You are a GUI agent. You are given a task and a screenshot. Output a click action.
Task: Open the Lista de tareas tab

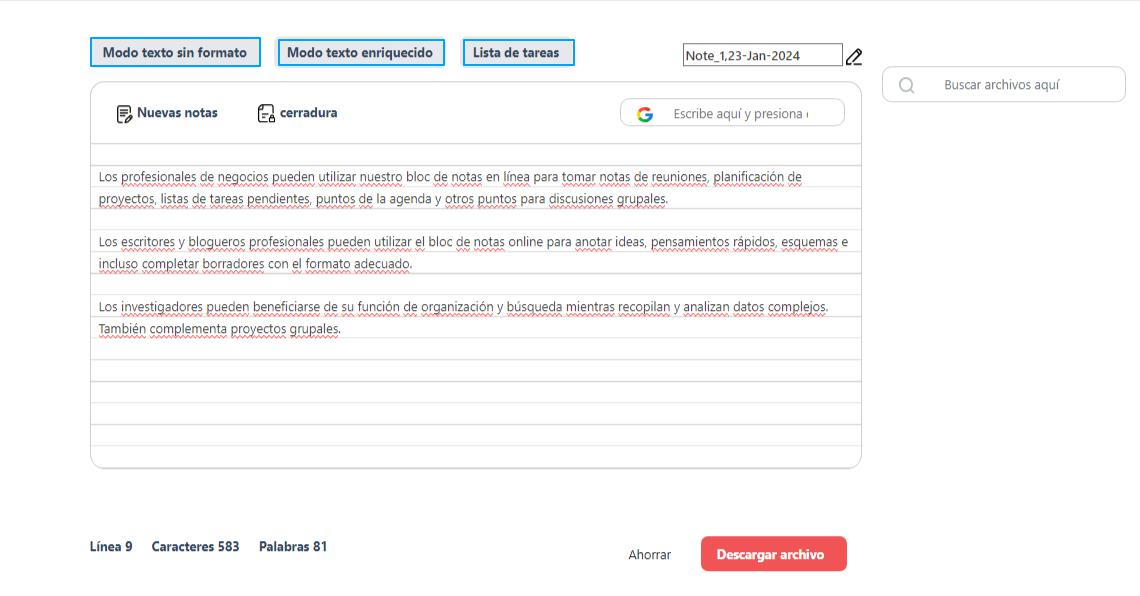click(x=518, y=53)
